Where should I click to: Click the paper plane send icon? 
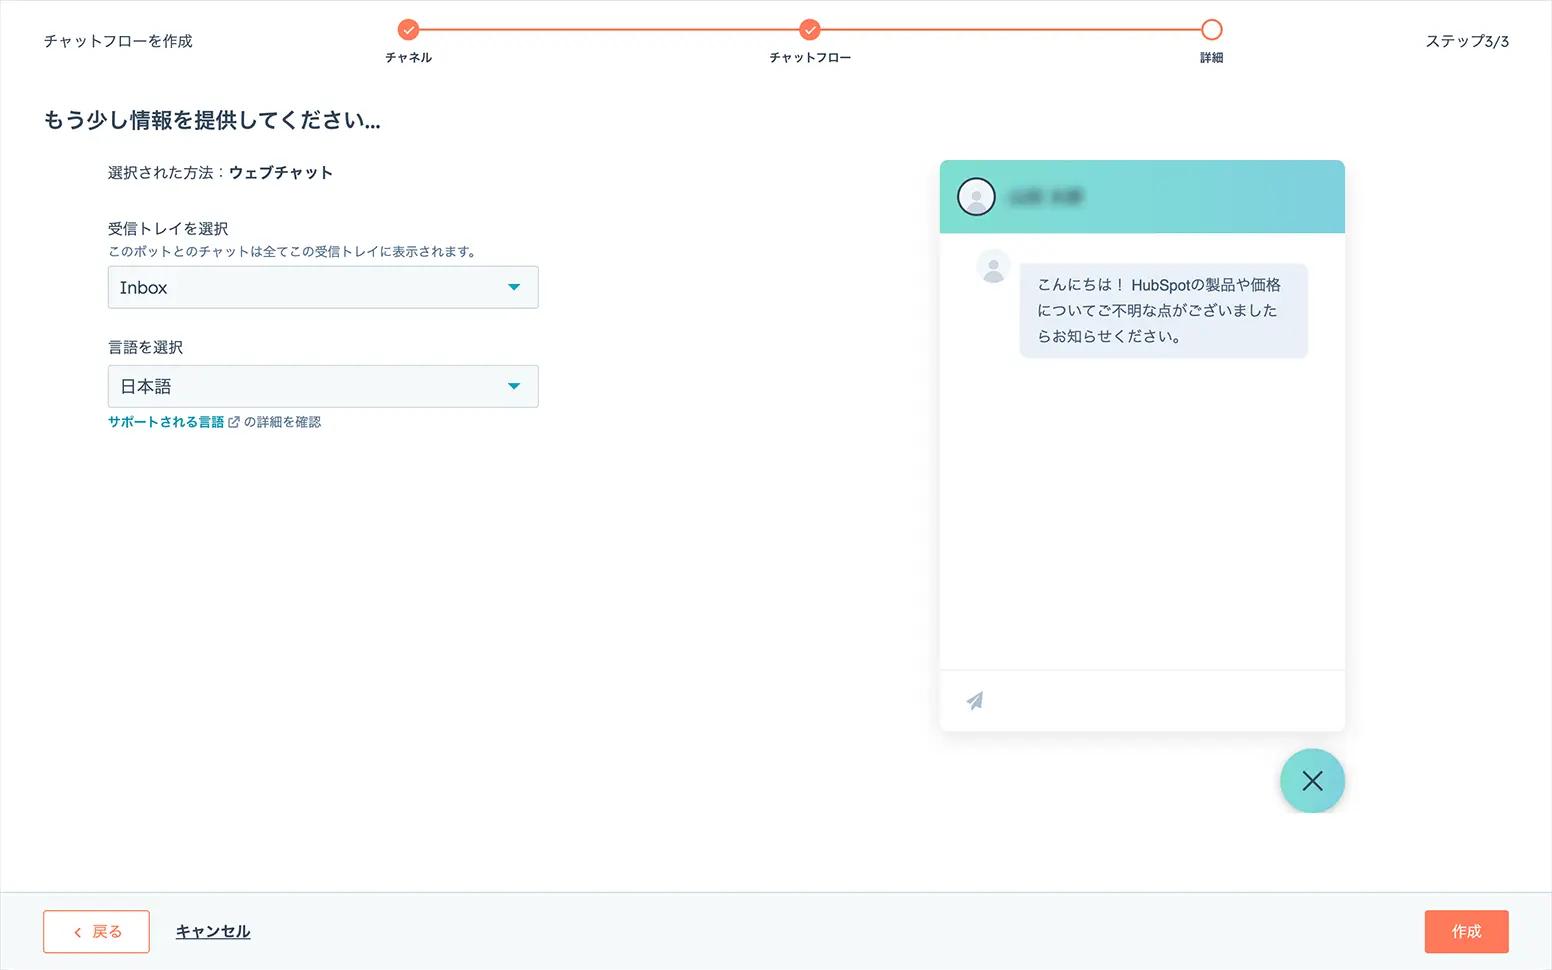pos(975,701)
